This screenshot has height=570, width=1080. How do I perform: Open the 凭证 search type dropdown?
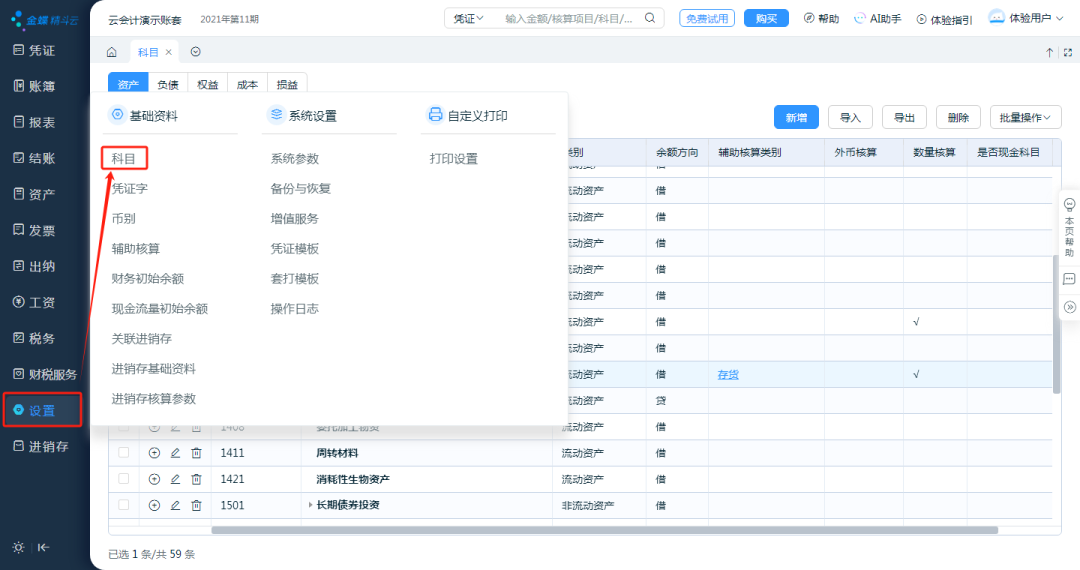click(468, 19)
